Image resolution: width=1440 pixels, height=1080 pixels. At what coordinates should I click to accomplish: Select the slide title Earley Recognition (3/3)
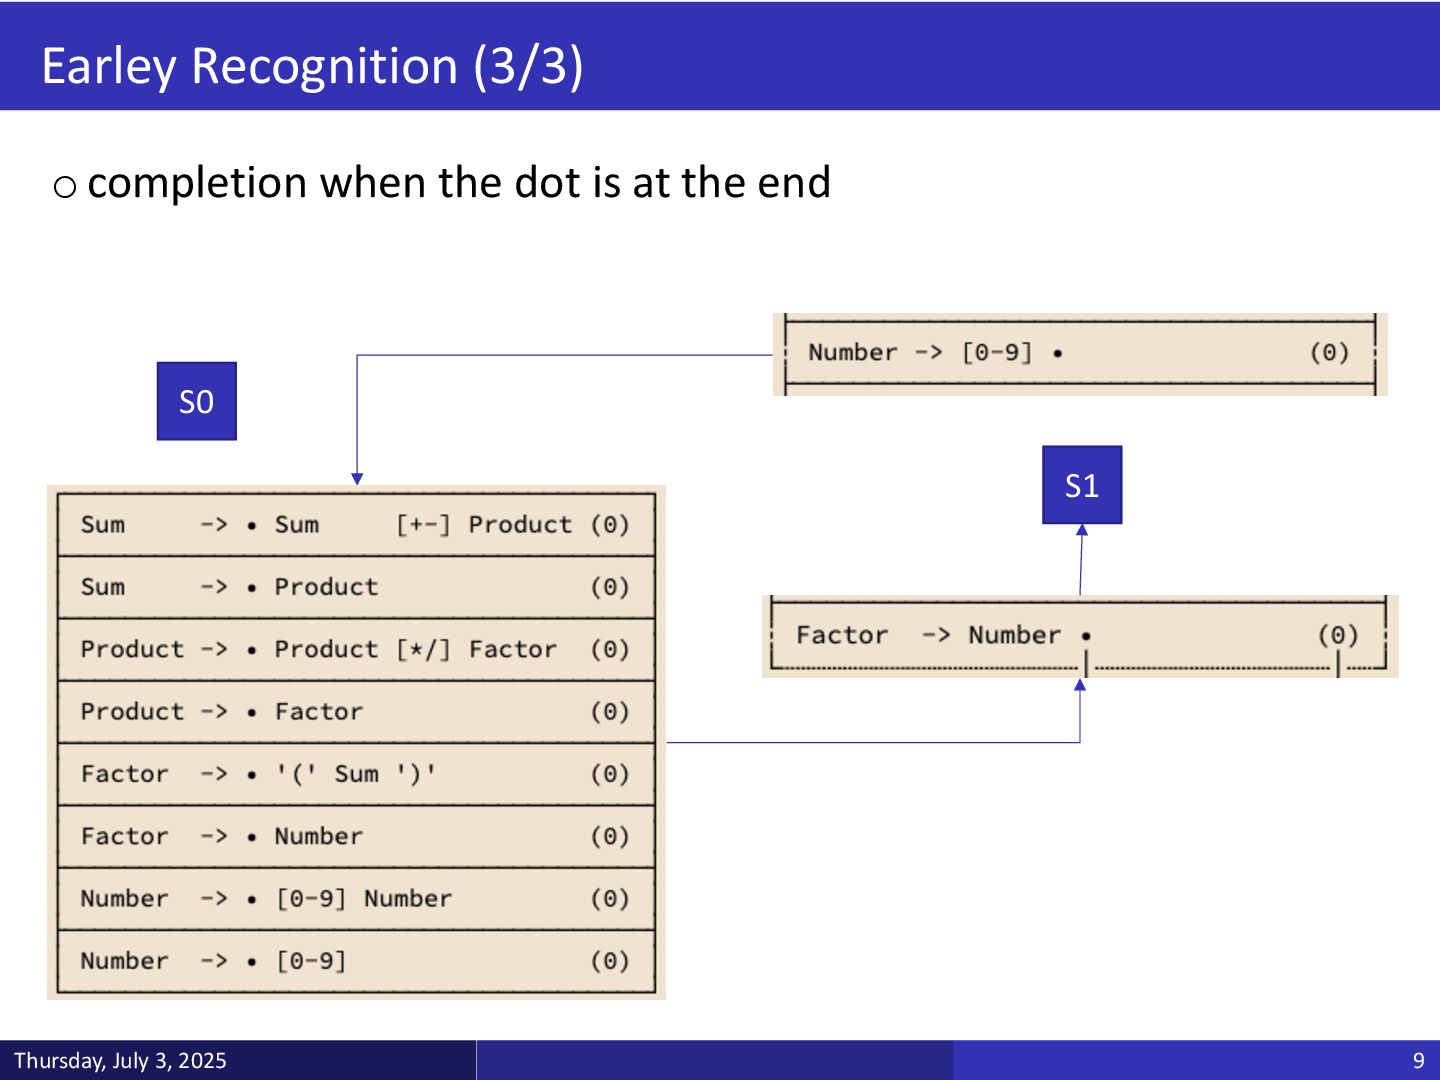point(312,66)
